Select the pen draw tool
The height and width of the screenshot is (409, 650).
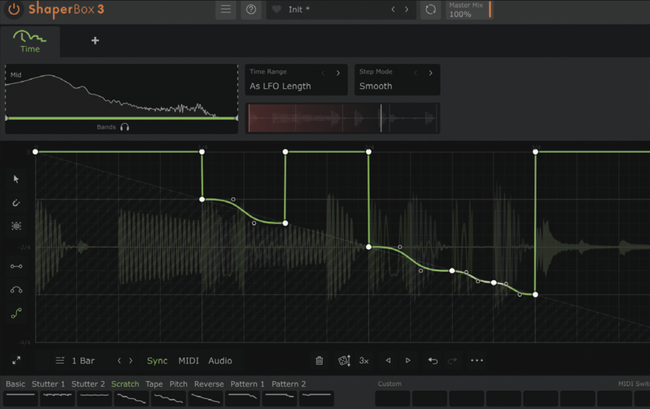[16, 203]
